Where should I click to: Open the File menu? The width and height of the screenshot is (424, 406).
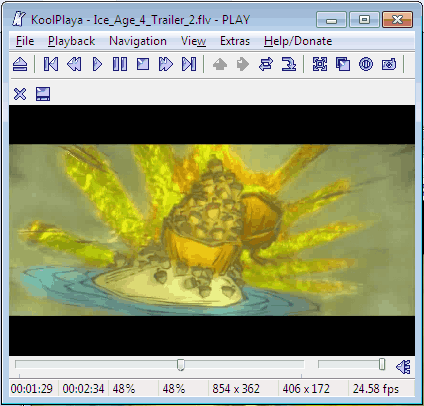pos(25,41)
